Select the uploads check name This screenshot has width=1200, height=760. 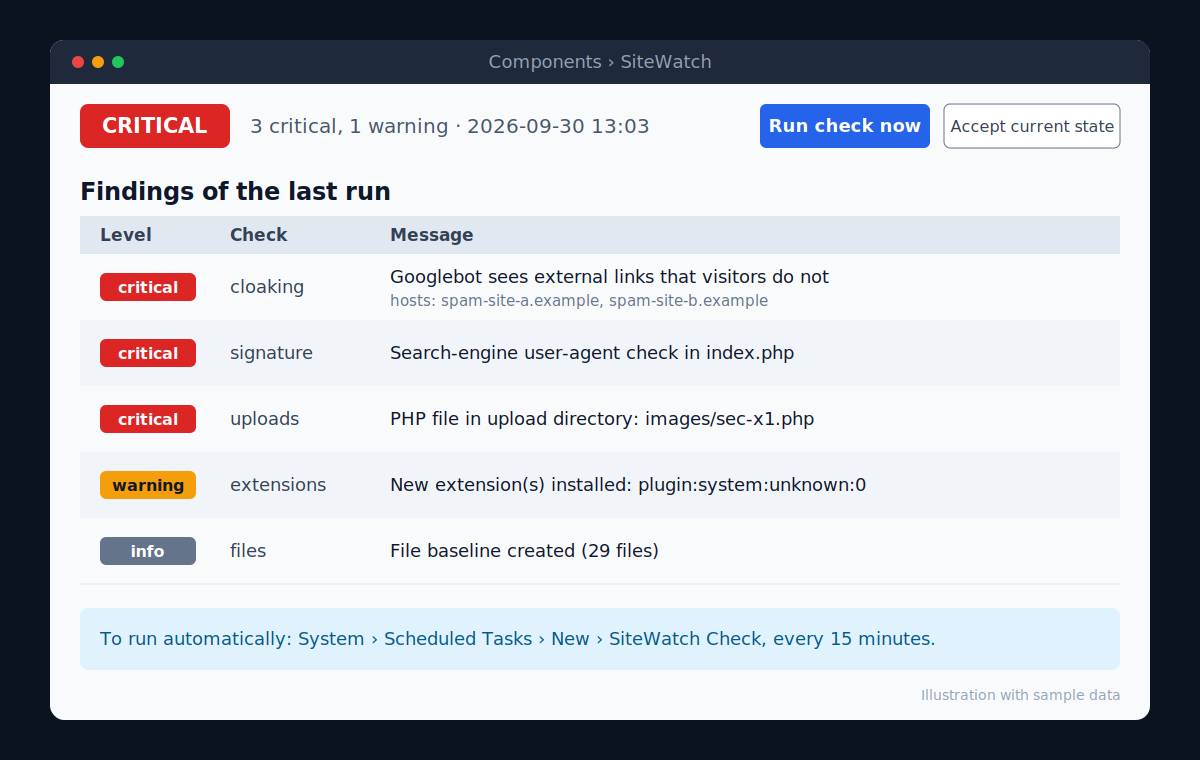click(264, 419)
